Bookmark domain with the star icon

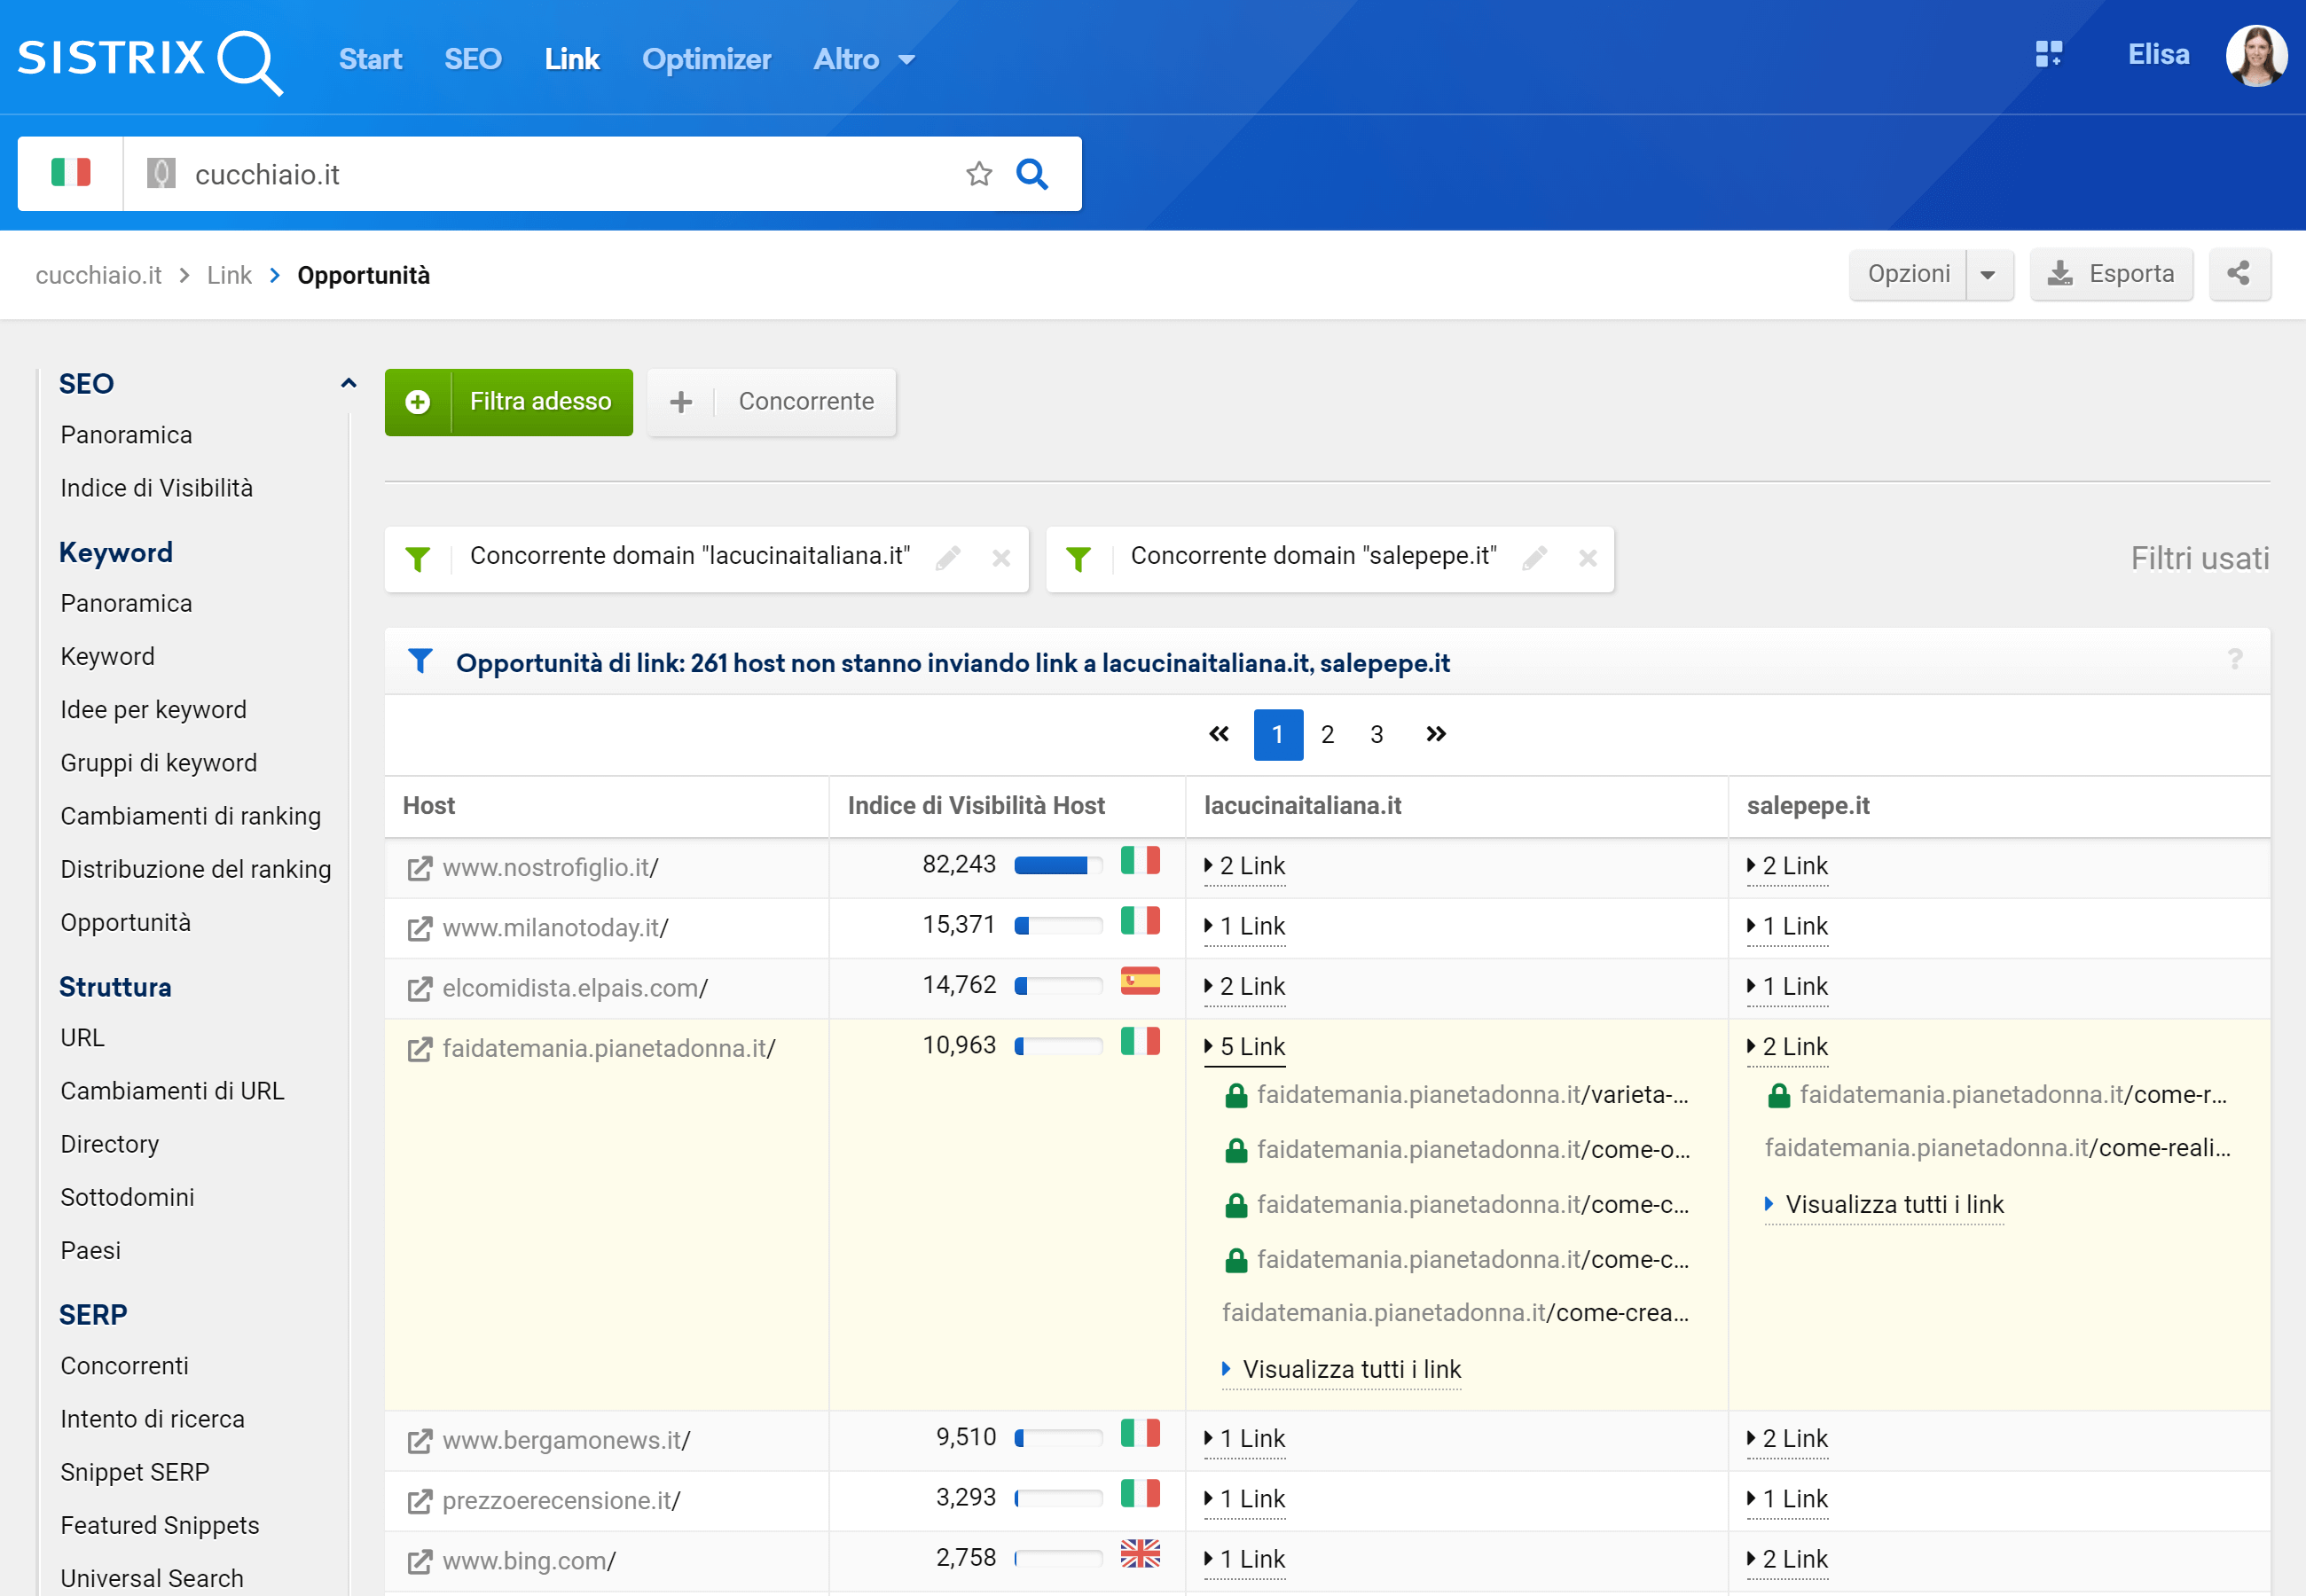pos(979,174)
